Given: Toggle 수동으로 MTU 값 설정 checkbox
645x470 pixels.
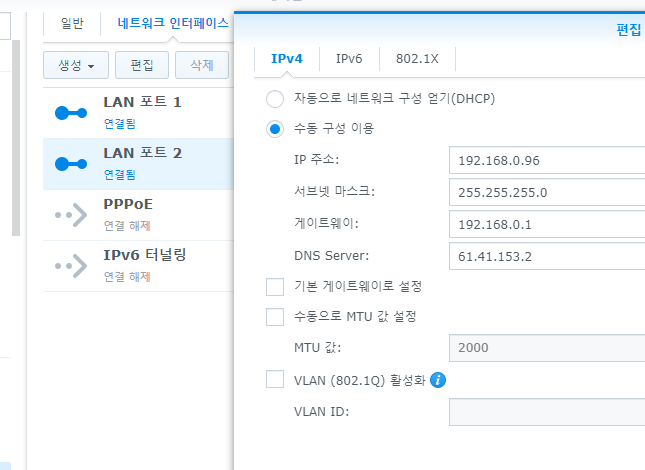Looking at the screenshot, I should point(275,317).
